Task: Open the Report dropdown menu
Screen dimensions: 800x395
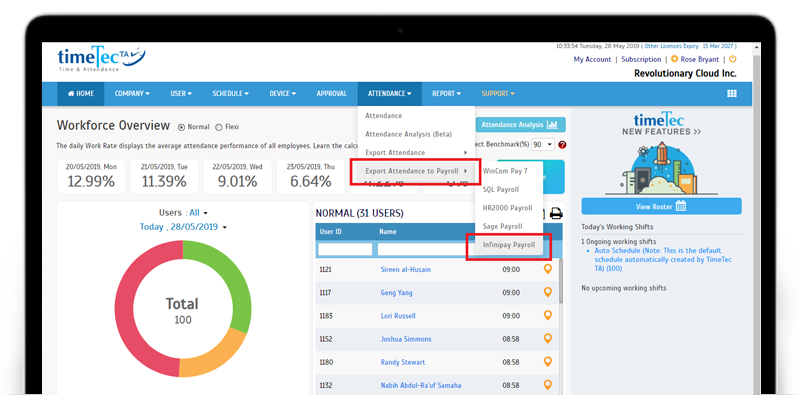Action: pyautogui.click(x=446, y=94)
